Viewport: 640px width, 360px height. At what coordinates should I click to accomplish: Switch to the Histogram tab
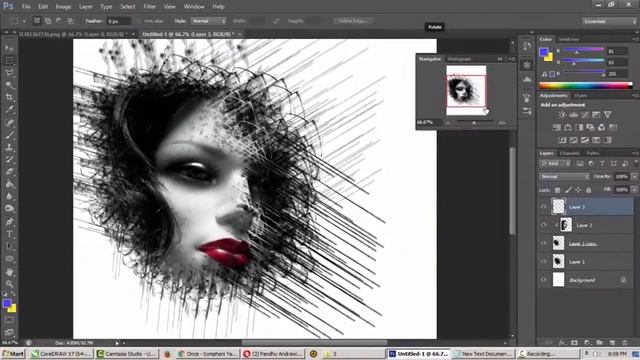(x=459, y=59)
